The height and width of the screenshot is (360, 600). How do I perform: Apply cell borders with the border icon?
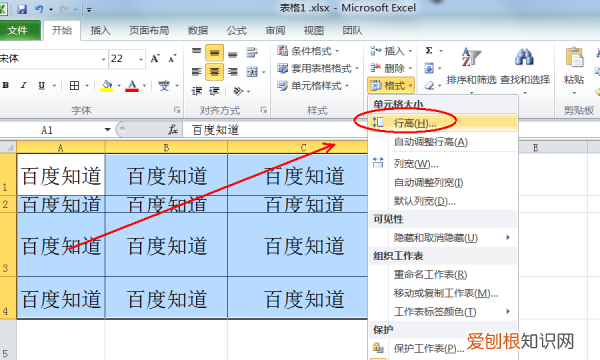(74, 85)
